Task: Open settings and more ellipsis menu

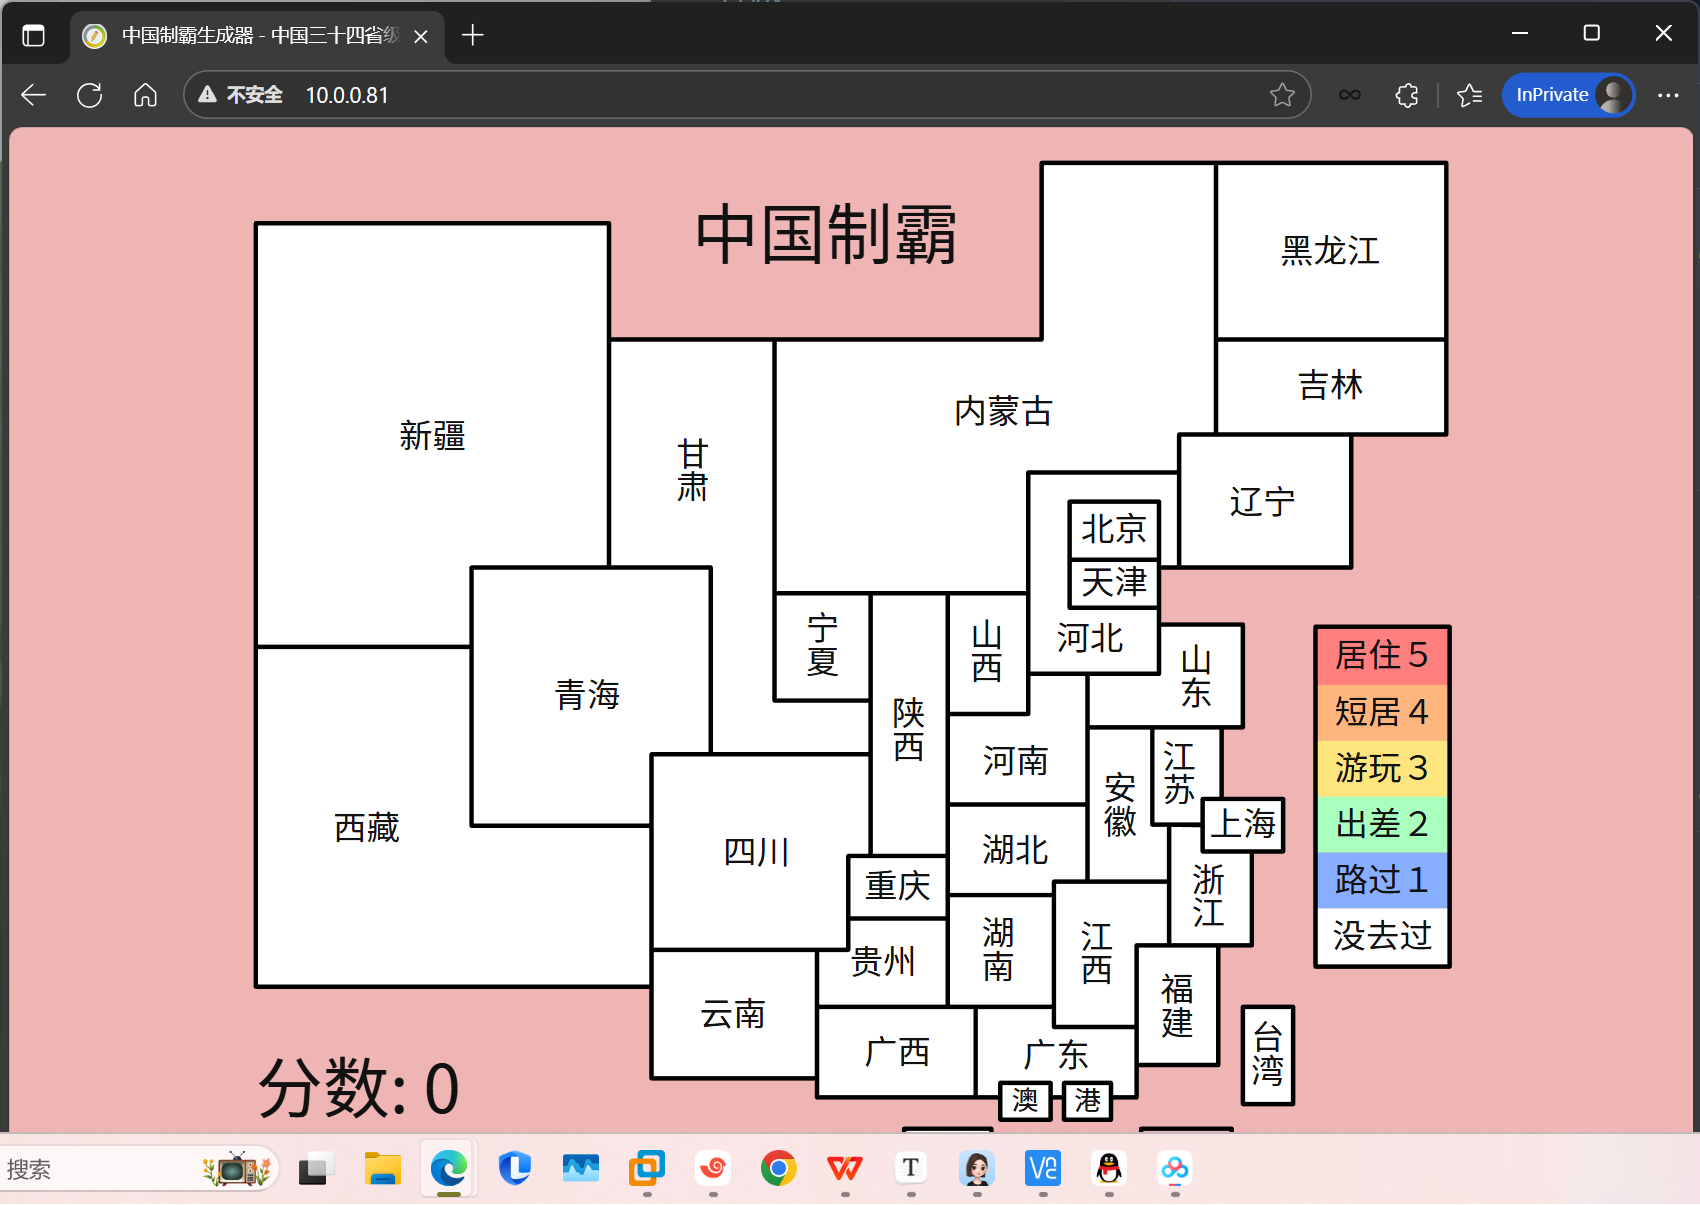Action: 1668,95
